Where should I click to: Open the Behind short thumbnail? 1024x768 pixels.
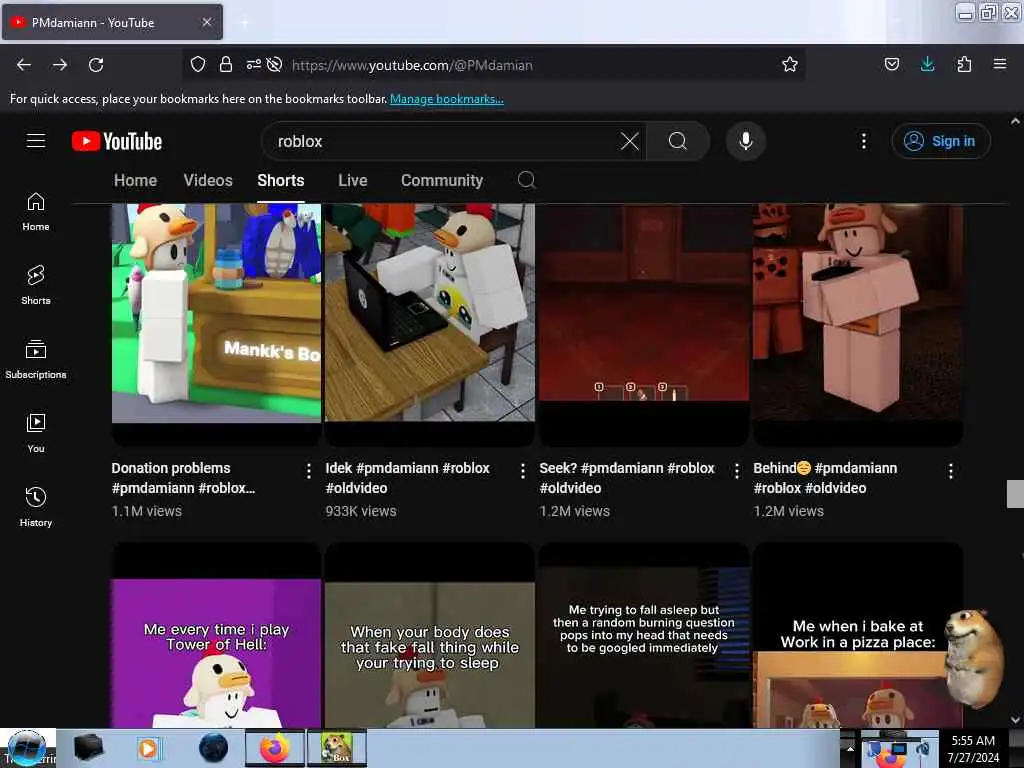point(857,325)
